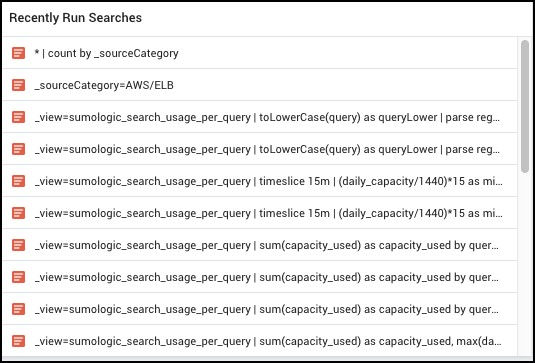This screenshot has height=363, width=535.
Task: Click the icon of the second timeslice 15m search
Action: click(x=18, y=213)
